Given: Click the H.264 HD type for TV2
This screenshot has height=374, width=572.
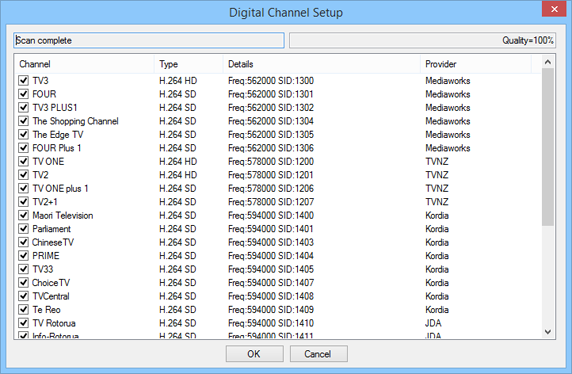Looking at the screenshot, I should tap(178, 175).
